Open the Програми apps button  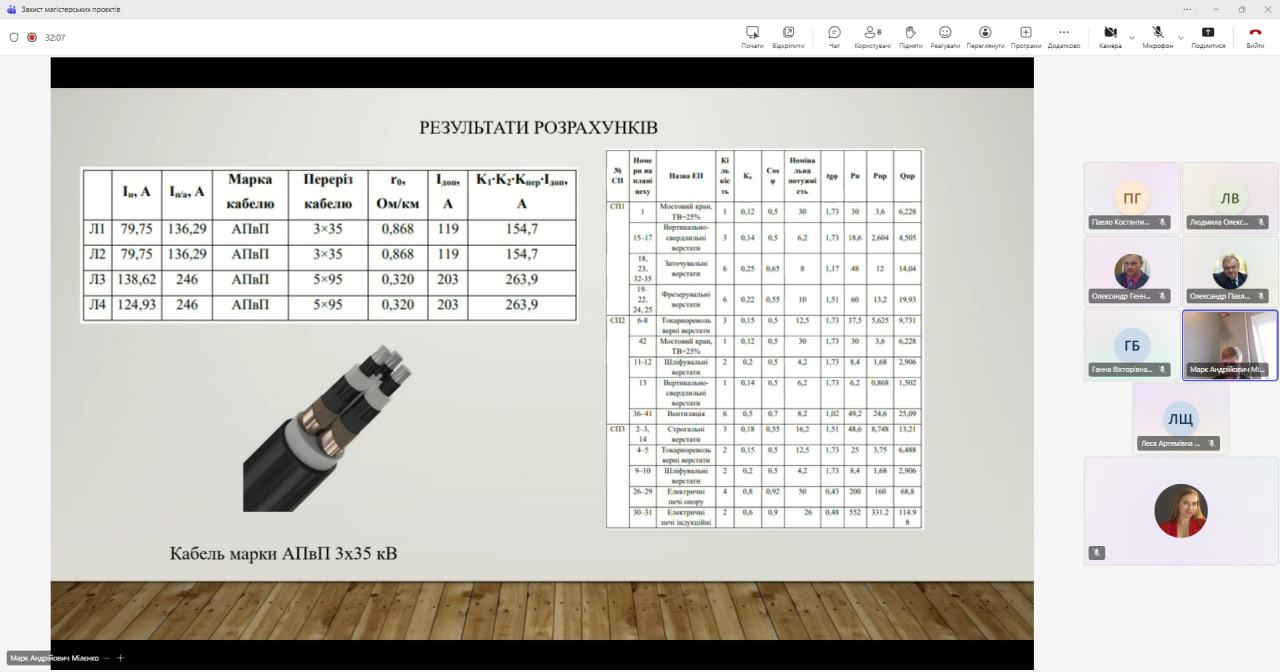pyautogui.click(x=1025, y=37)
